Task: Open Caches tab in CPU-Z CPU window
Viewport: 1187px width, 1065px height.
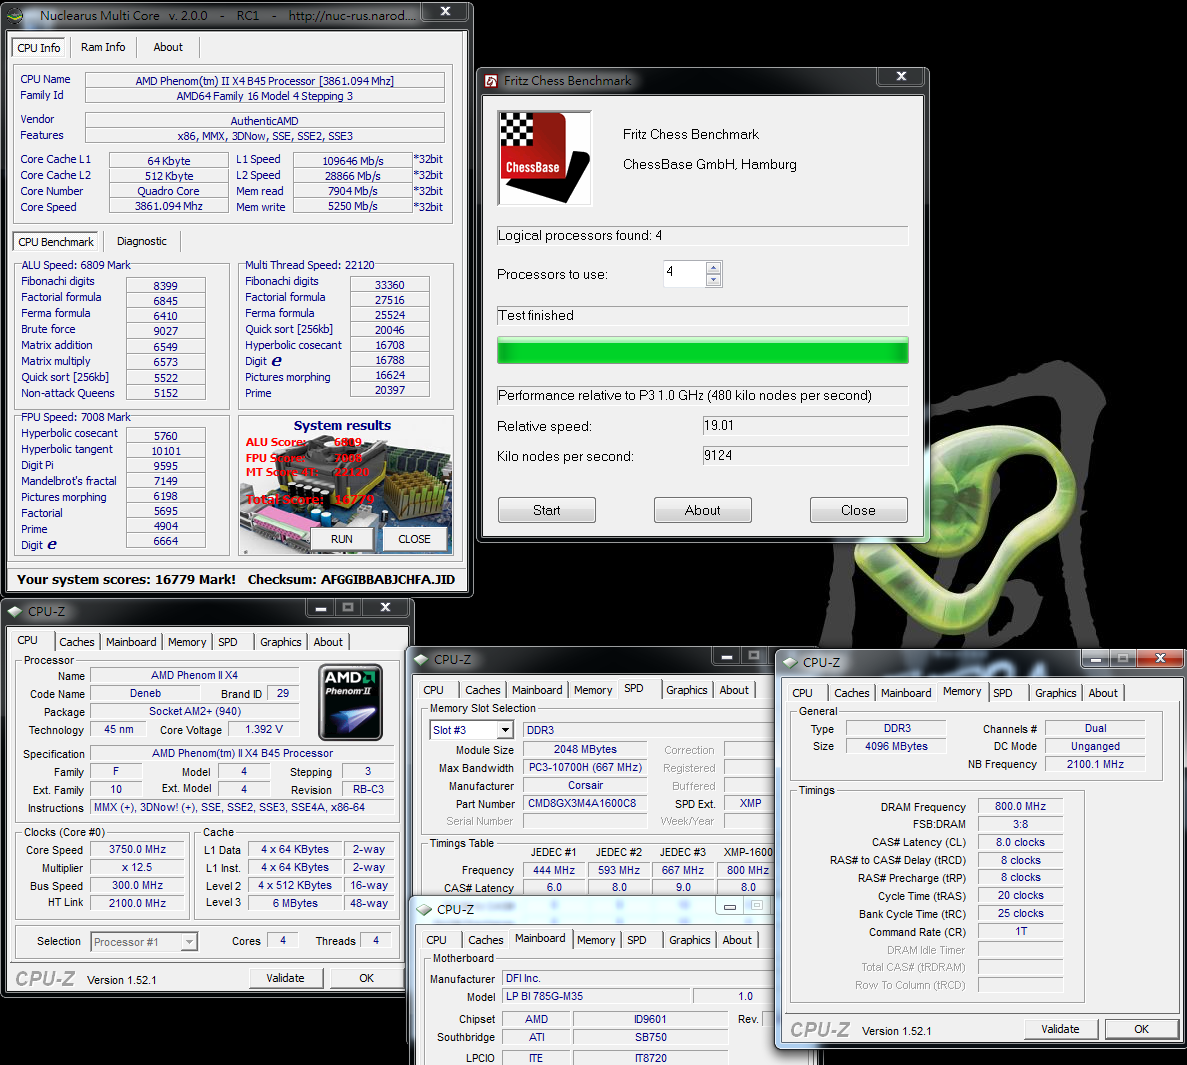Action: click(x=77, y=642)
